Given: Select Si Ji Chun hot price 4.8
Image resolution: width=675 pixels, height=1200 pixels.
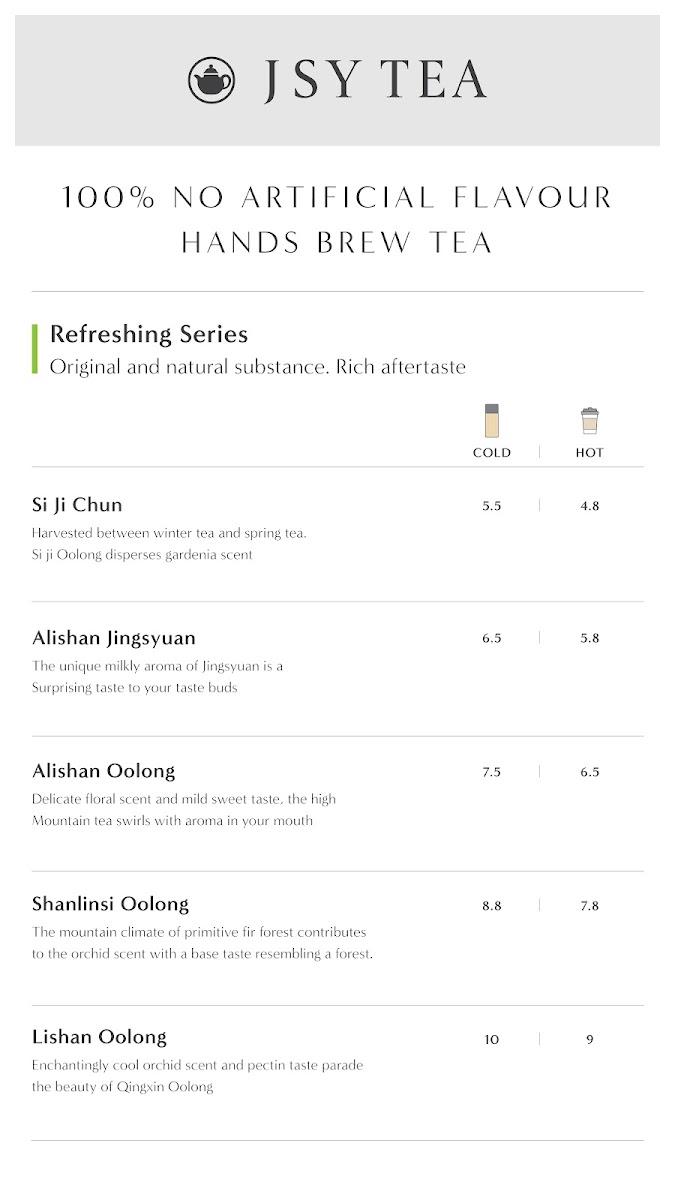Looking at the screenshot, I should coord(590,506).
